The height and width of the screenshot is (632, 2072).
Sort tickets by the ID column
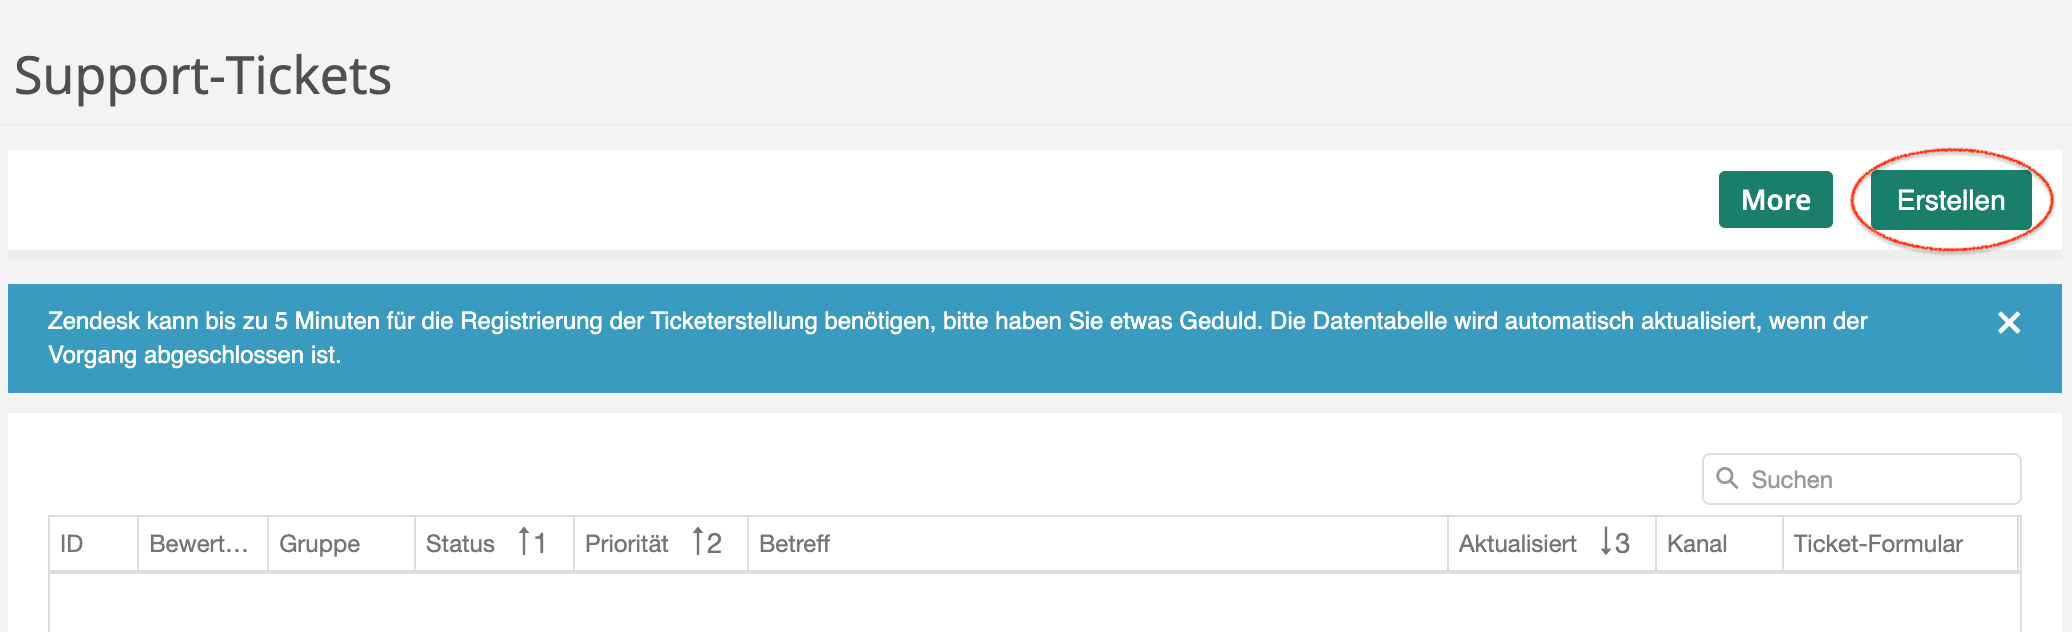(72, 544)
